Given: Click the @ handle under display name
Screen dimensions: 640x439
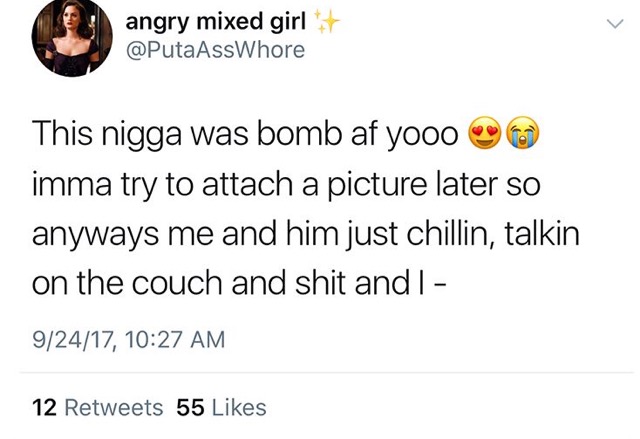Looking at the screenshot, I should click(216, 50).
